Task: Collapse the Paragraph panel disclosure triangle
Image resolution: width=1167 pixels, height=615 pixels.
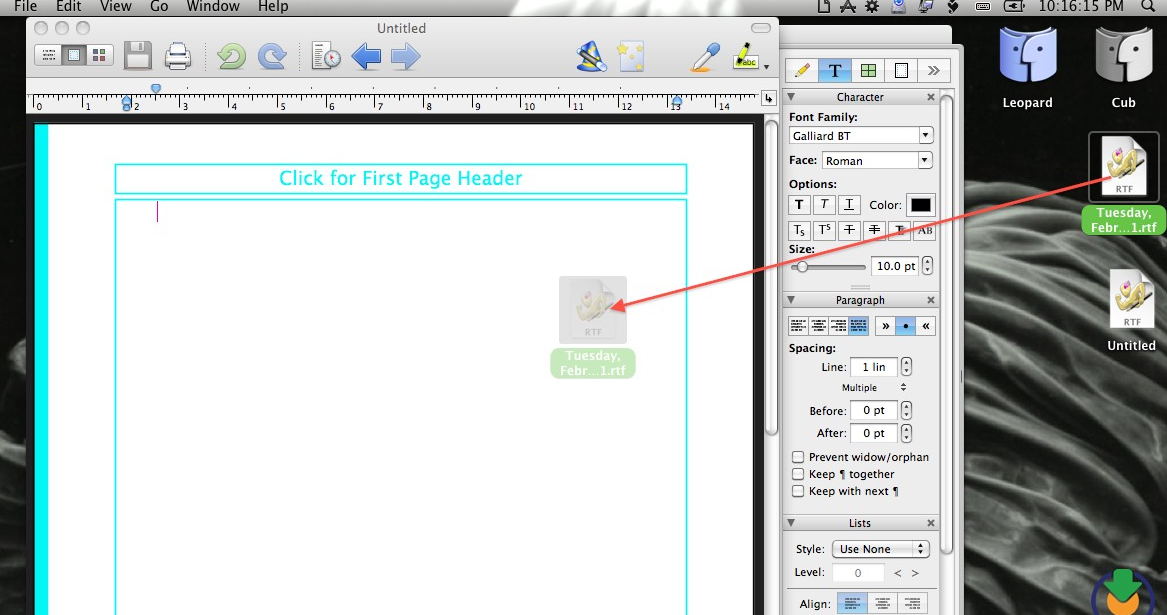Action: [x=790, y=299]
